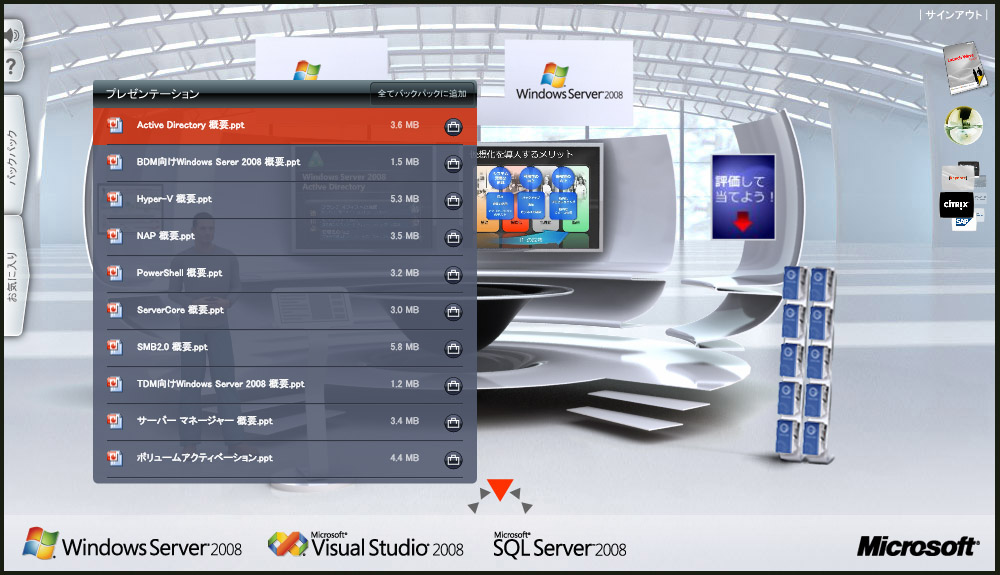This screenshot has width=1000, height=575.
Task: Open the help question mark icon
Action: point(13,66)
